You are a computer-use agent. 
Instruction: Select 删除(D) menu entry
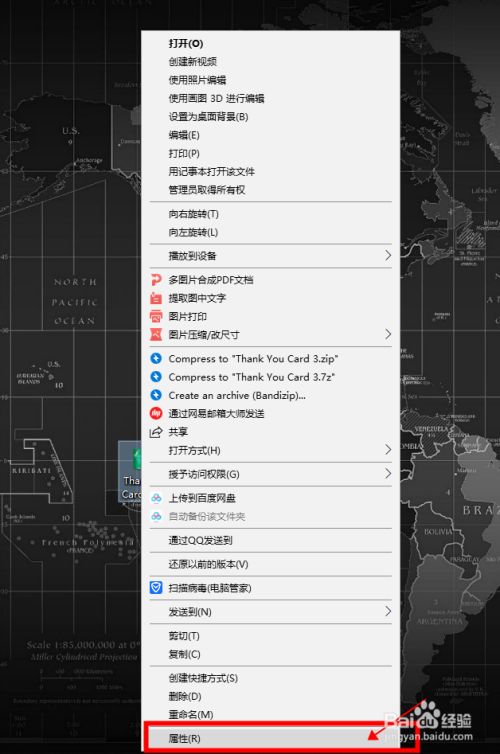coord(271,696)
